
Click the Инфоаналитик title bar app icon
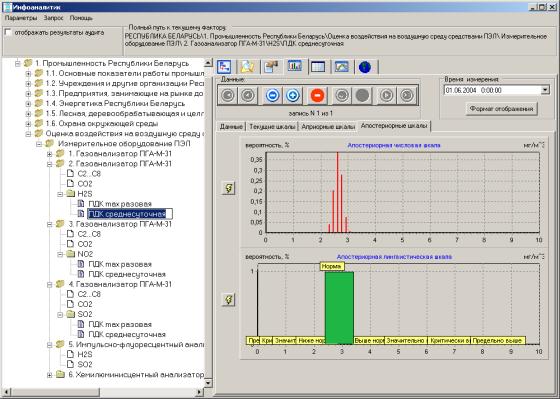coord(7,7)
